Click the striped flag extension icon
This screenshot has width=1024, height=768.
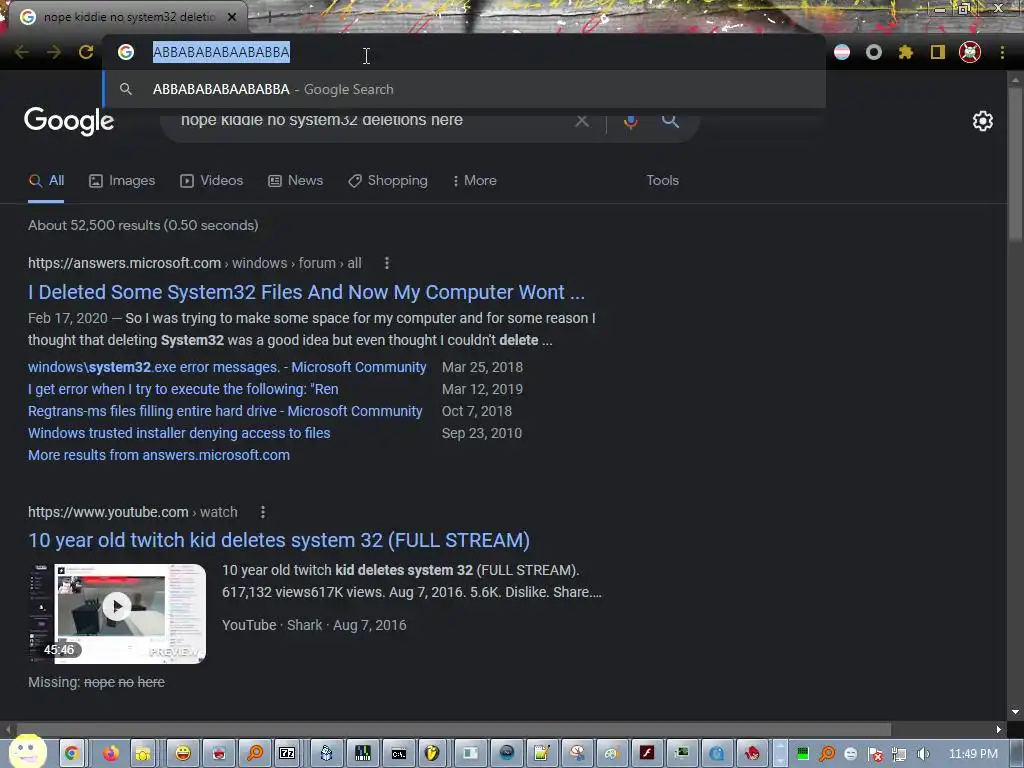coord(842,52)
